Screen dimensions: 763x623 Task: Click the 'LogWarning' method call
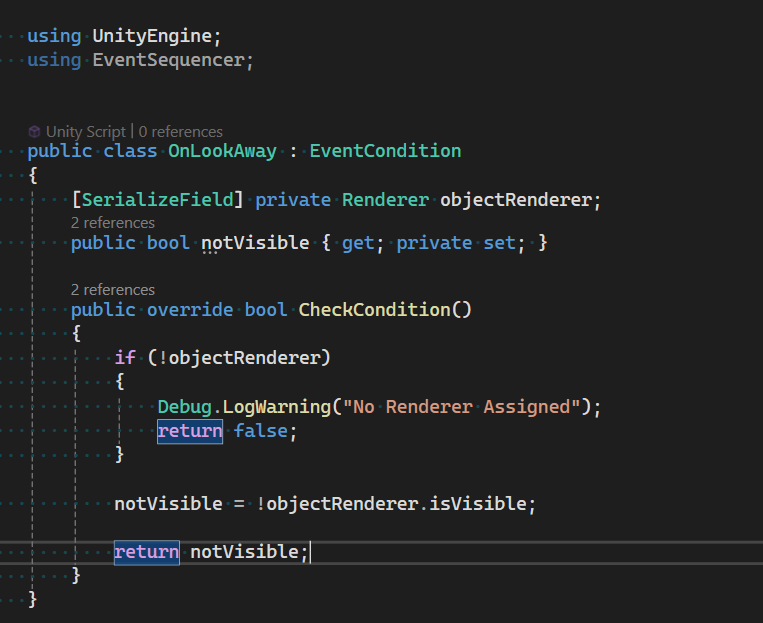coord(277,406)
